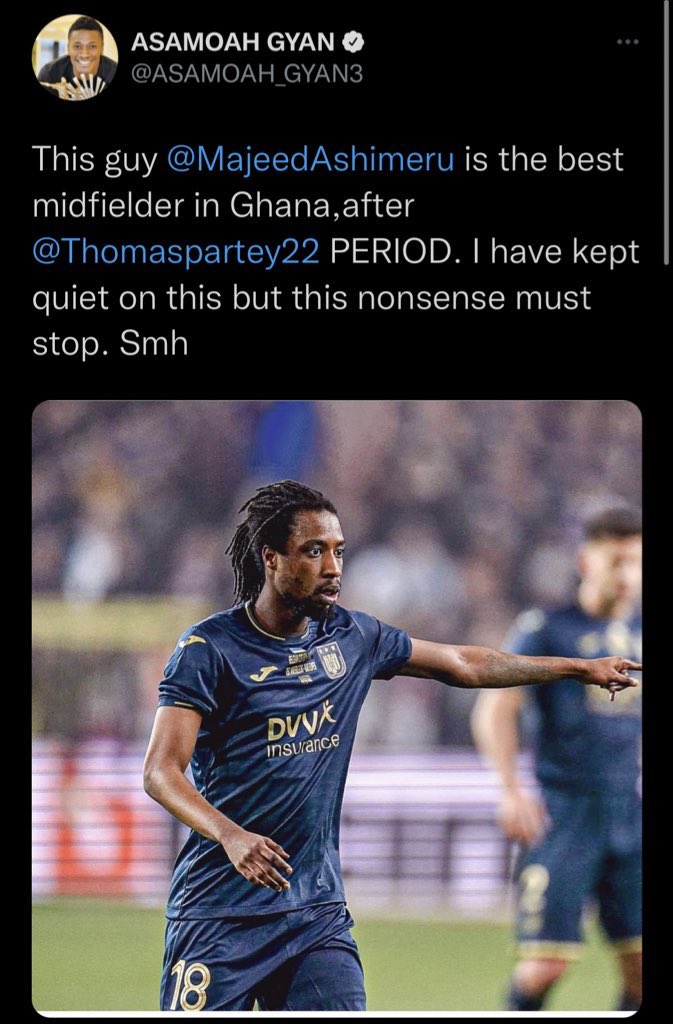Image resolution: width=673 pixels, height=1024 pixels.
Task: Click the word Smh ending the tweet
Action: [153, 344]
